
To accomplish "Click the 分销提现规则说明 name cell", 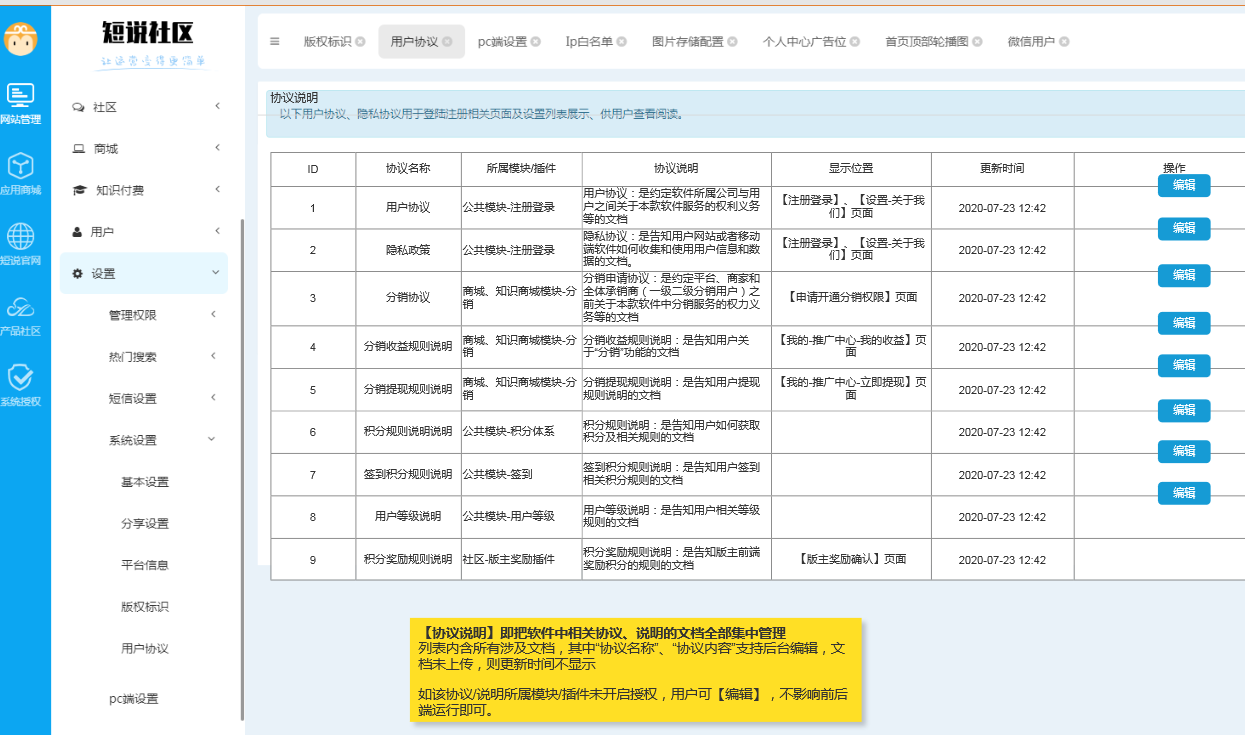I will click(x=408, y=390).
